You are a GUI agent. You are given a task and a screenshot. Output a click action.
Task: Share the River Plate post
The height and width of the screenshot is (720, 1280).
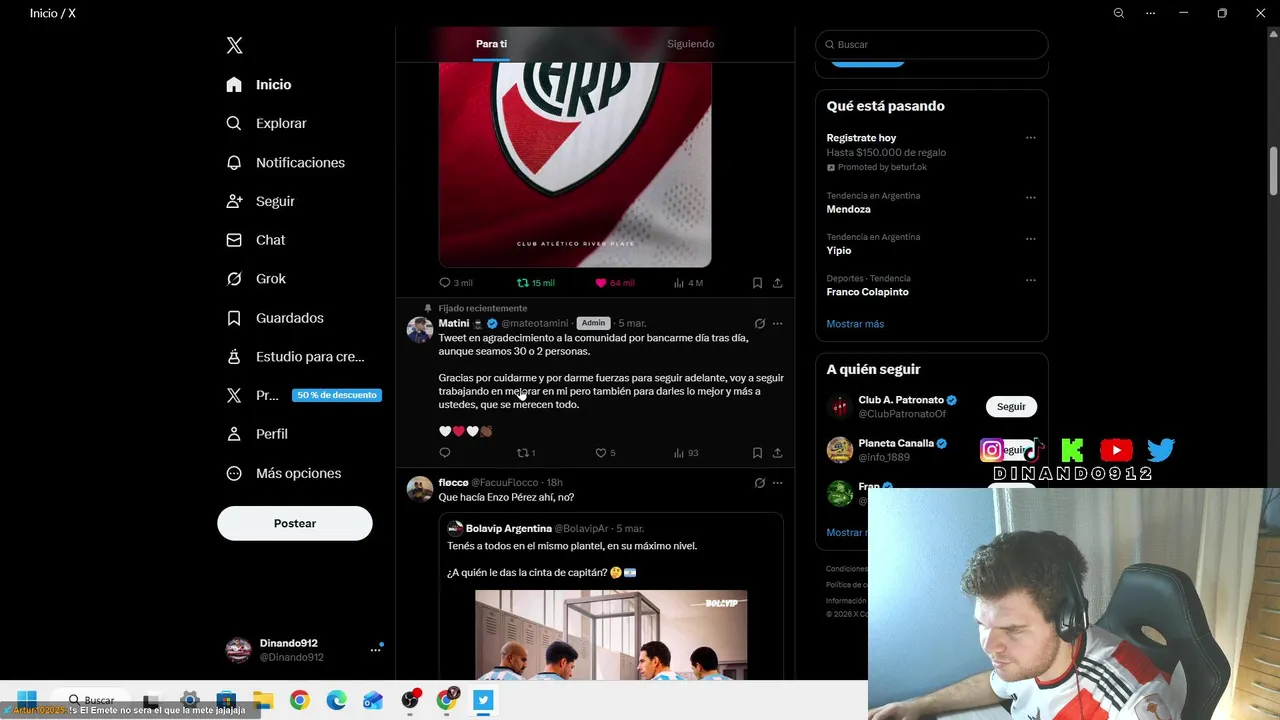[777, 283]
